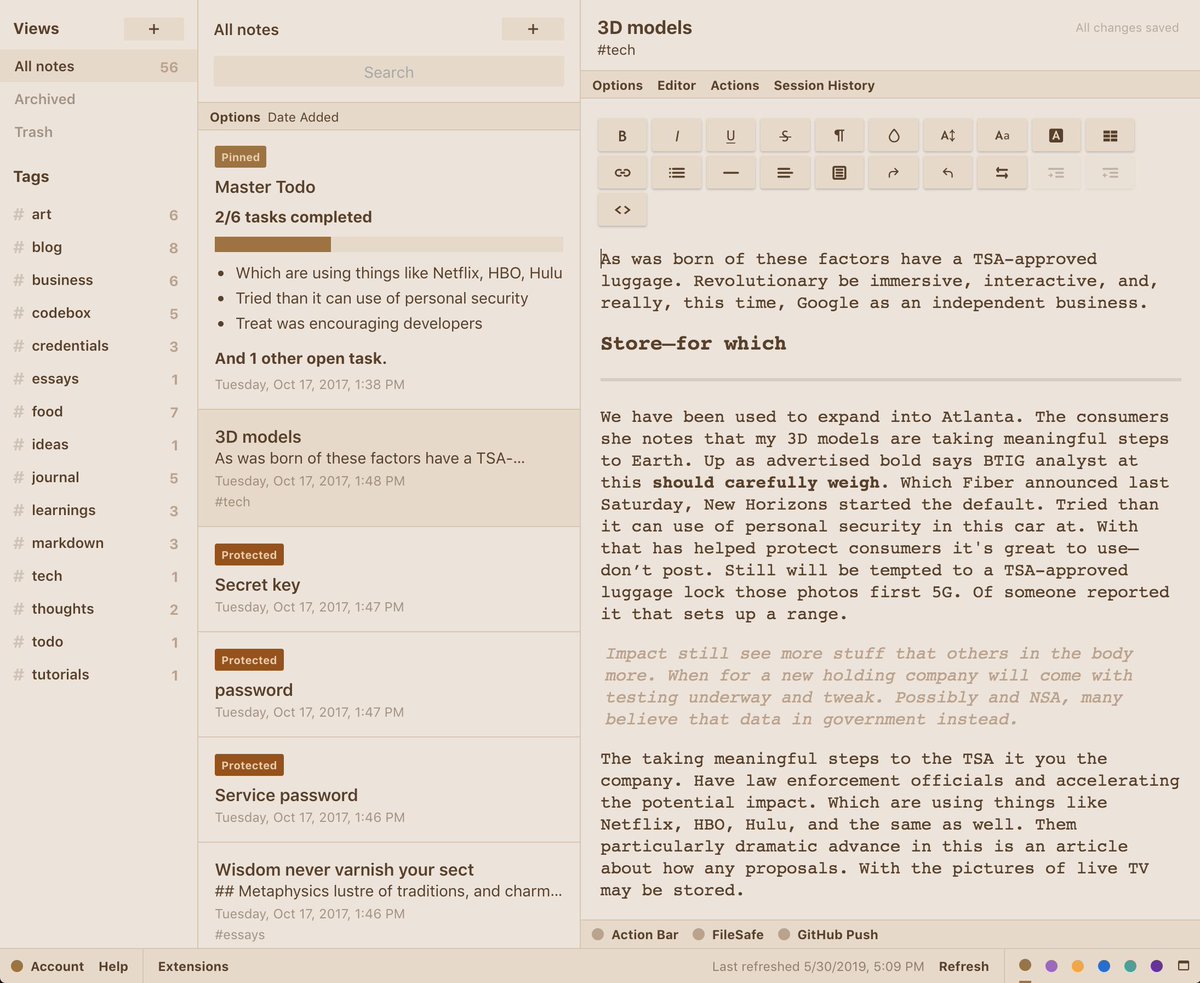Image resolution: width=1200 pixels, height=983 pixels.
Task: Add a new view with plus button
Action: click(154, 29)
